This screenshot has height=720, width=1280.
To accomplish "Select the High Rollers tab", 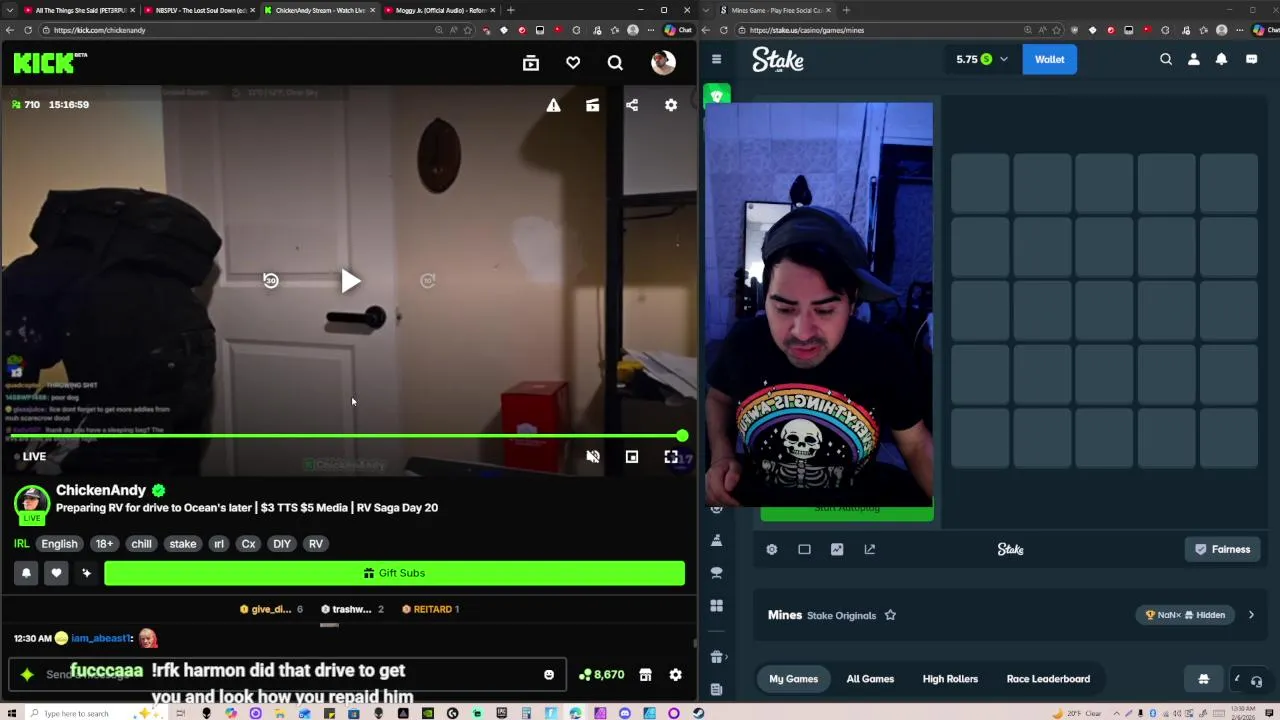I will pos(950,679).
